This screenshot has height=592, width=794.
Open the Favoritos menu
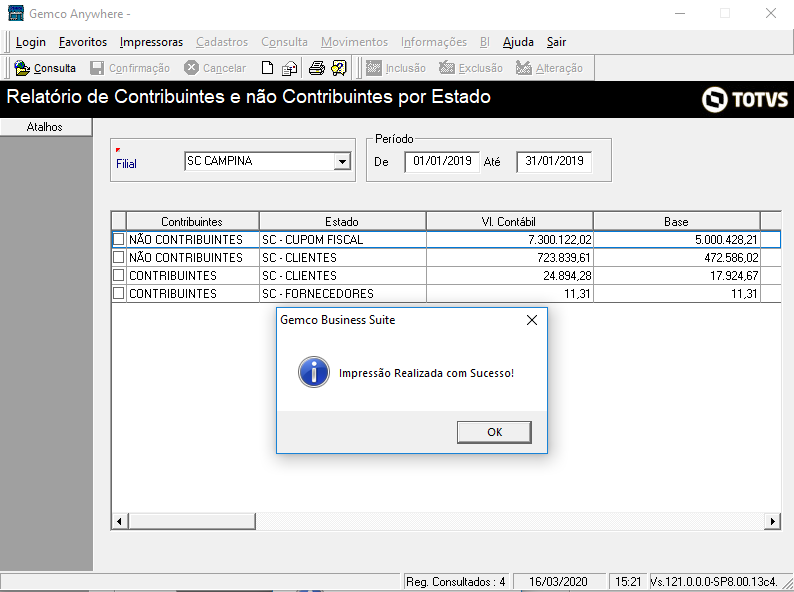coord(83,42)
